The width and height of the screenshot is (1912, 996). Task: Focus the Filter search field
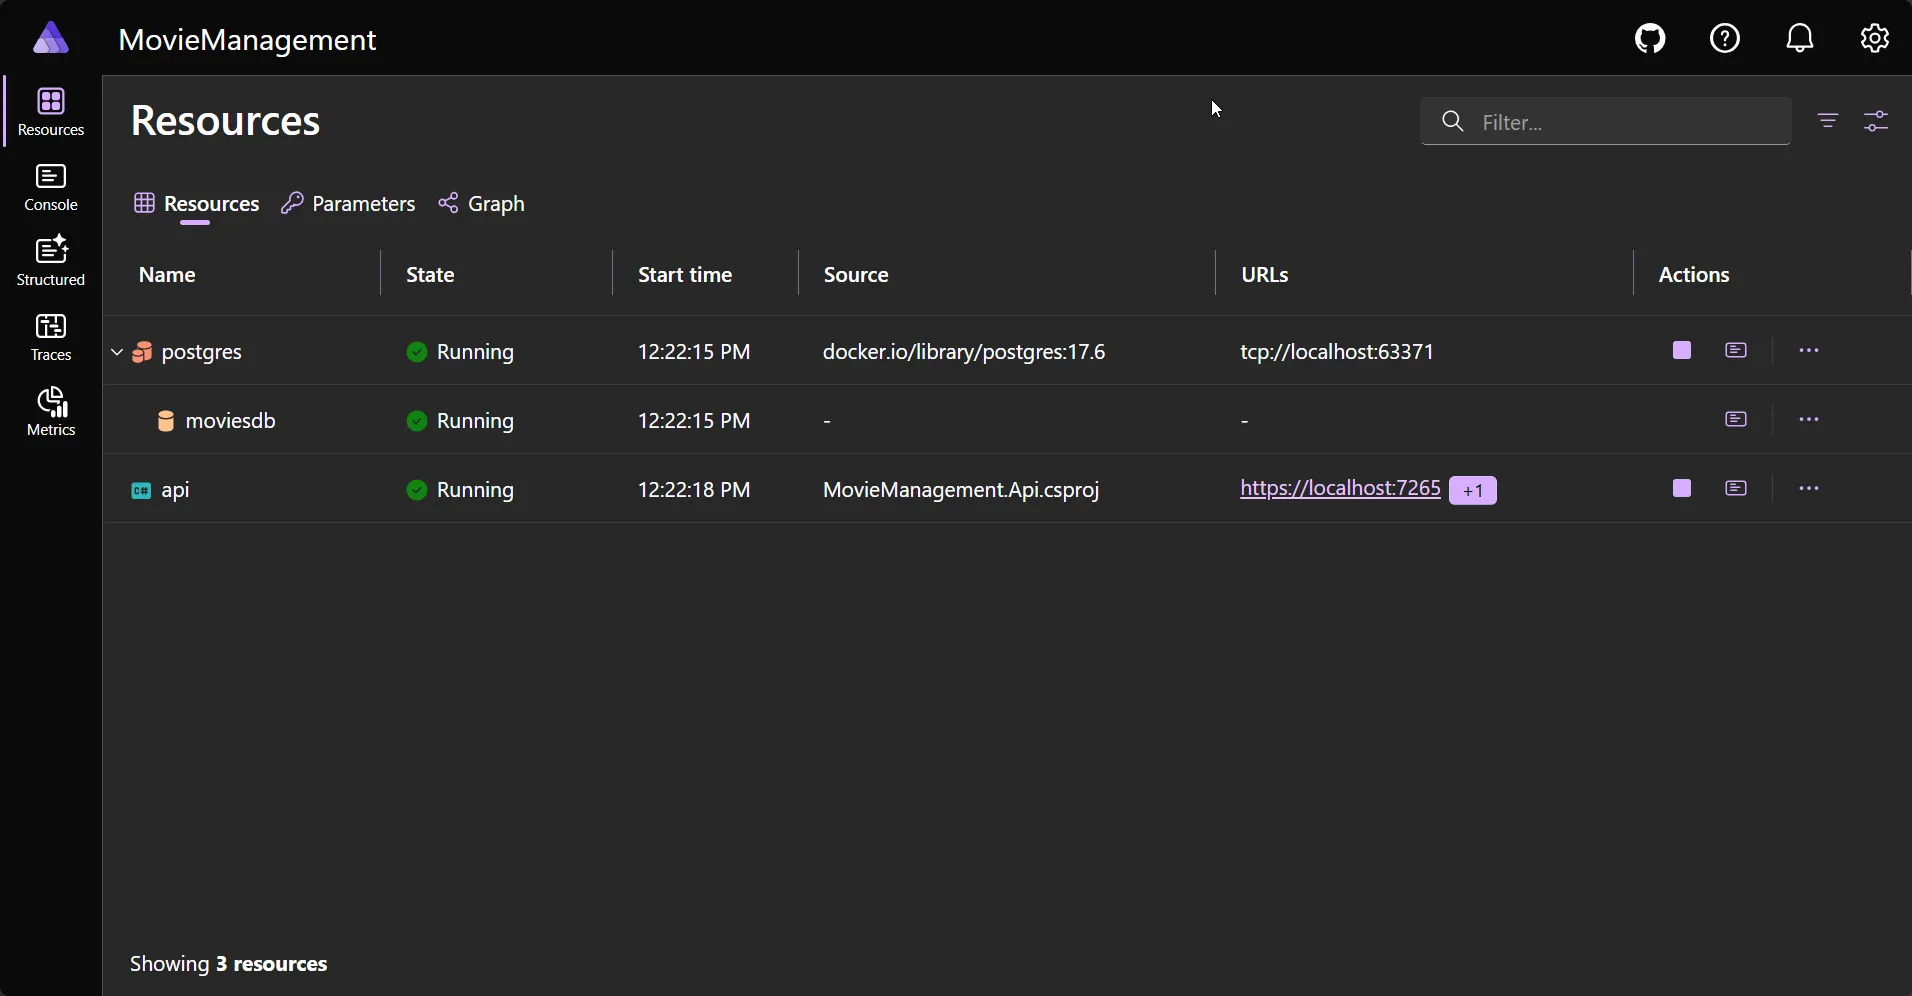(x=1605, y=122)
